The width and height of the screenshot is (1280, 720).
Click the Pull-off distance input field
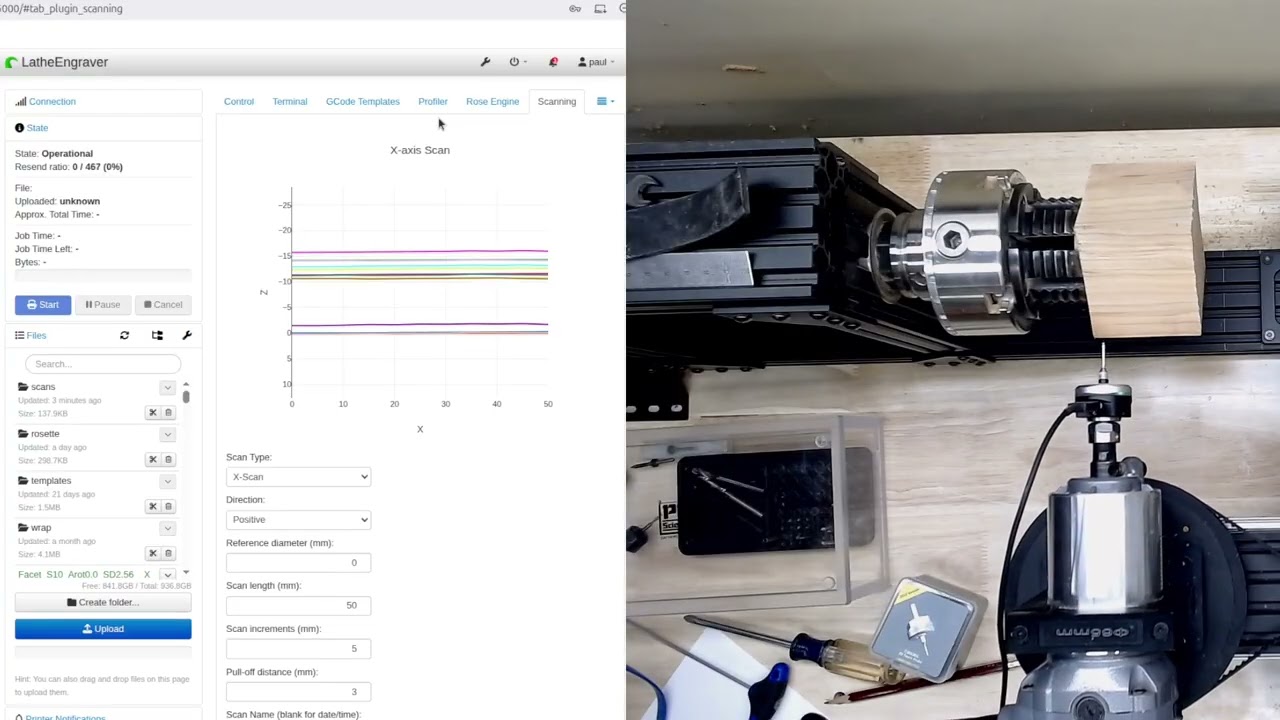pyautogui.click(x=298, y=692)
